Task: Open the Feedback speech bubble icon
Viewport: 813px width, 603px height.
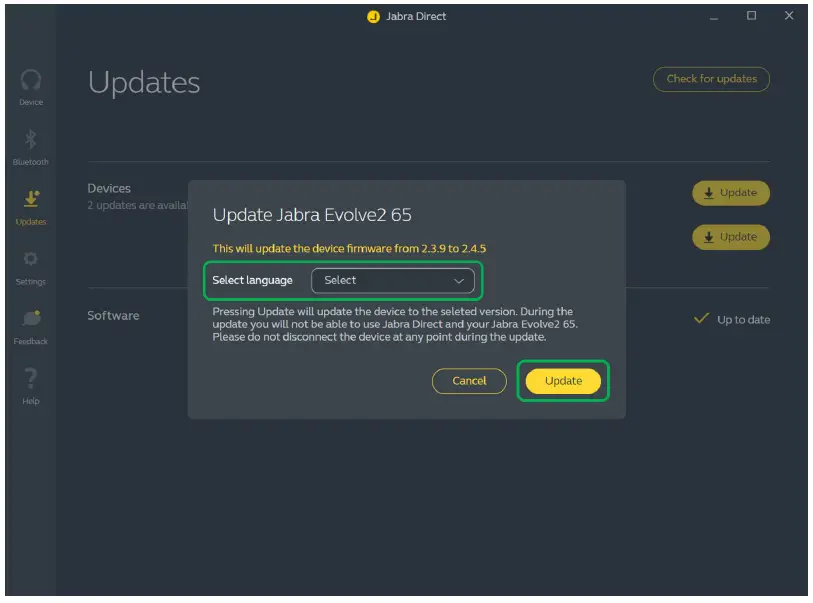Action: (31, 318)
